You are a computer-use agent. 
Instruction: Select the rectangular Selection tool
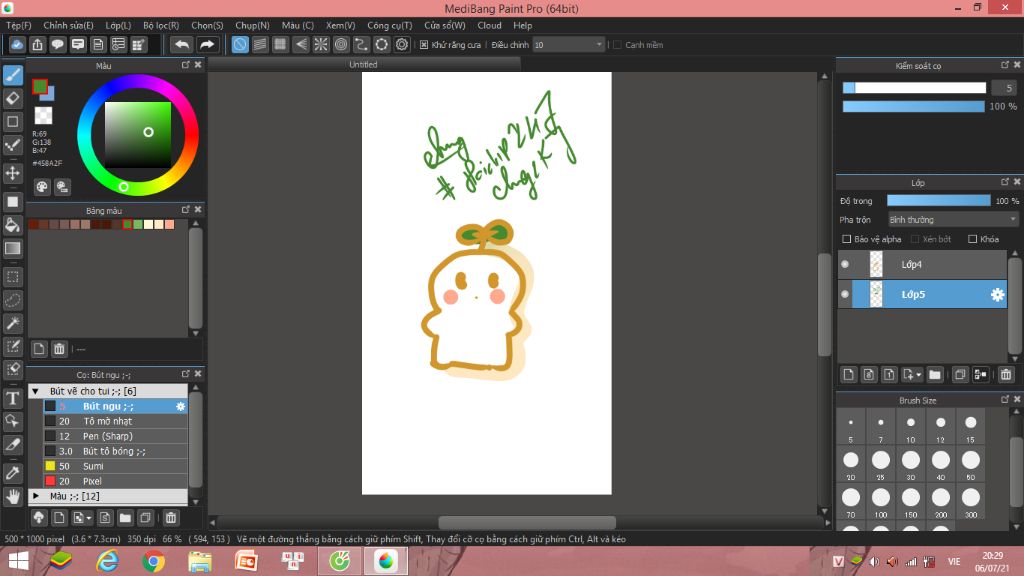[12, 277]
